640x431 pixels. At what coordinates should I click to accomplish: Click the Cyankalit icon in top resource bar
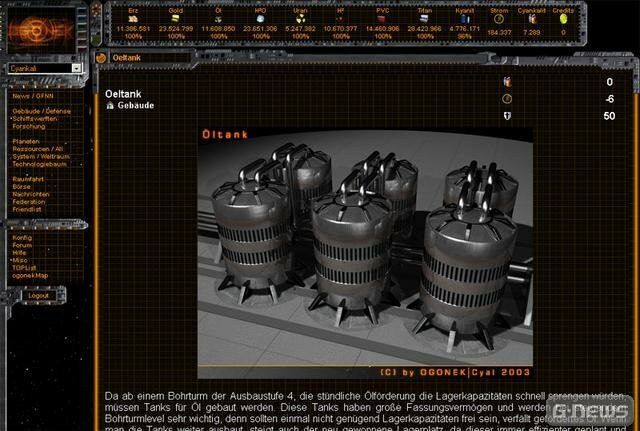532,19
